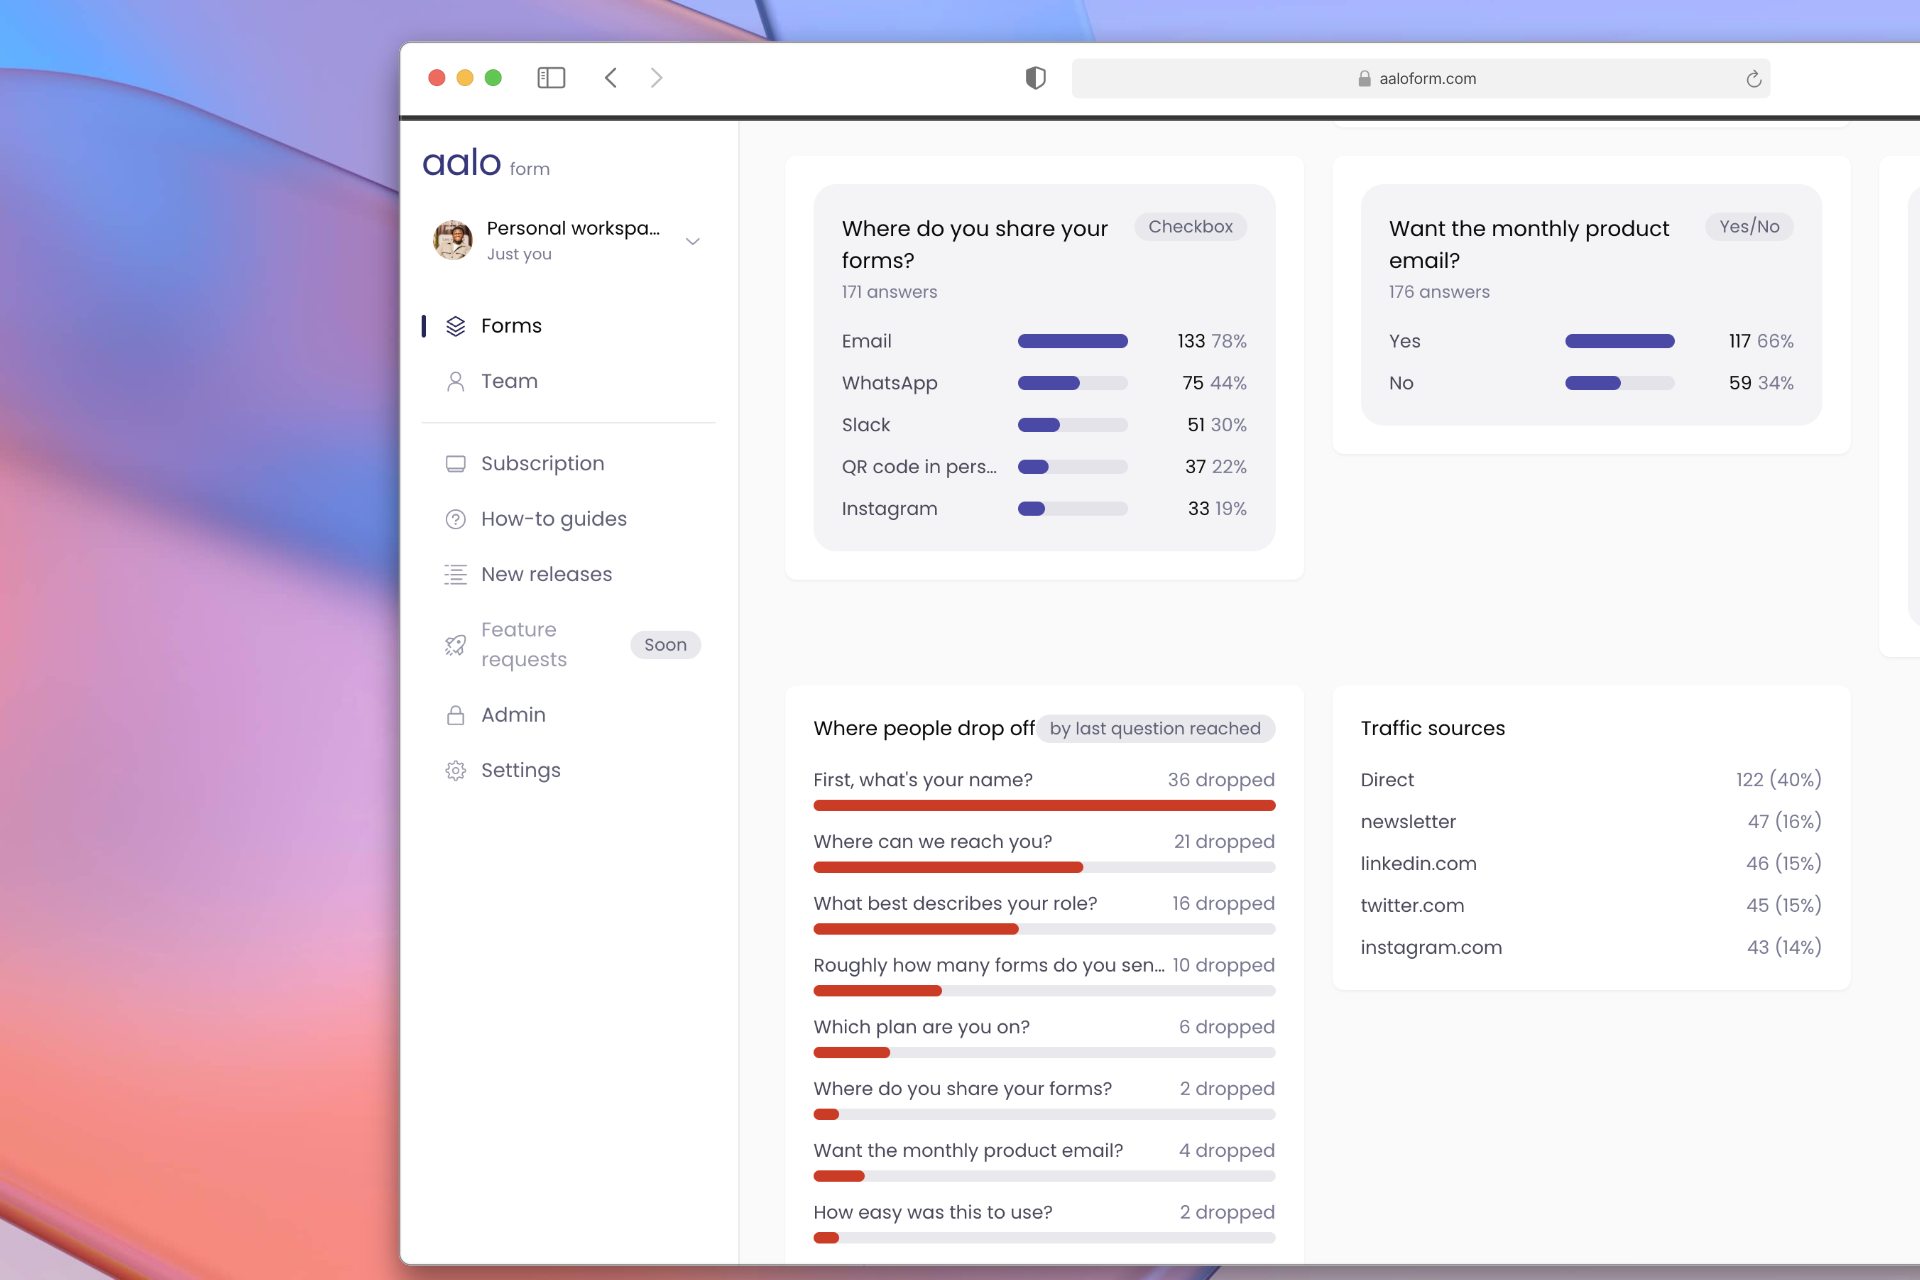Click '21 dropped' value
Viewport: 1920px width, 1280px height.
pos(1224,842)
